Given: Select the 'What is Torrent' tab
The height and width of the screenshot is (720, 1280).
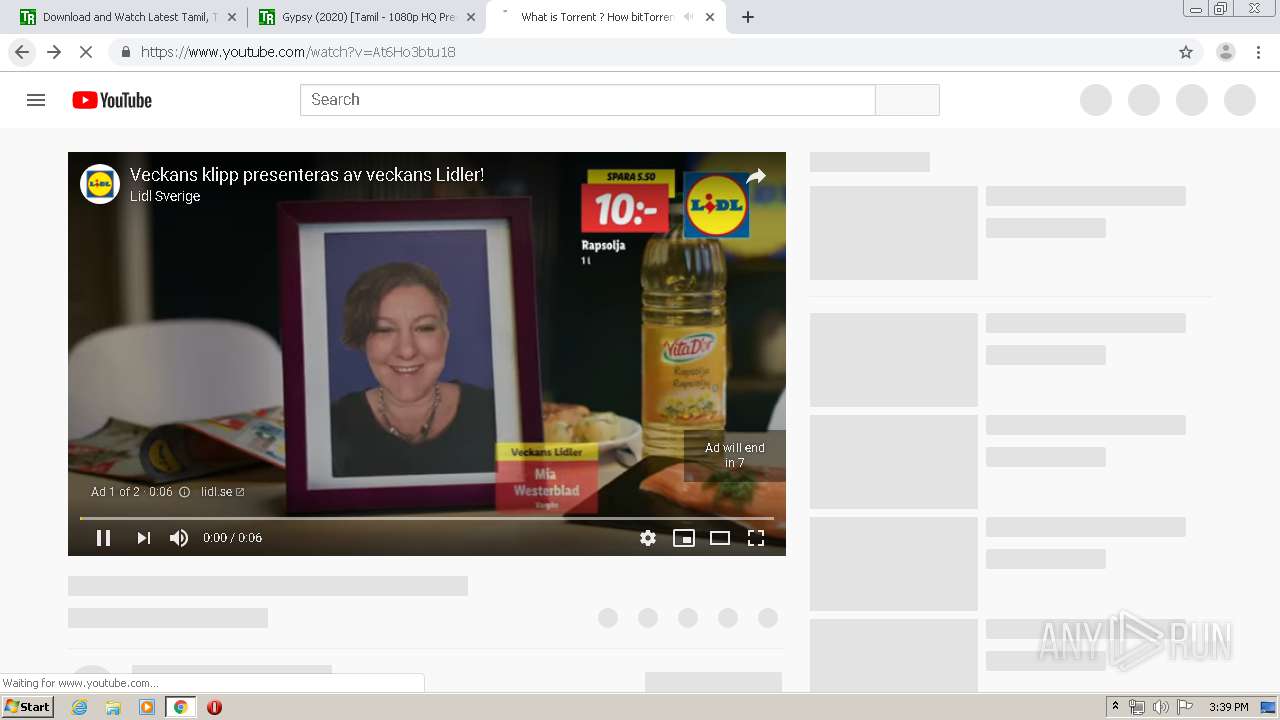Looking at the screenshot, I should [x=606, y=17].
